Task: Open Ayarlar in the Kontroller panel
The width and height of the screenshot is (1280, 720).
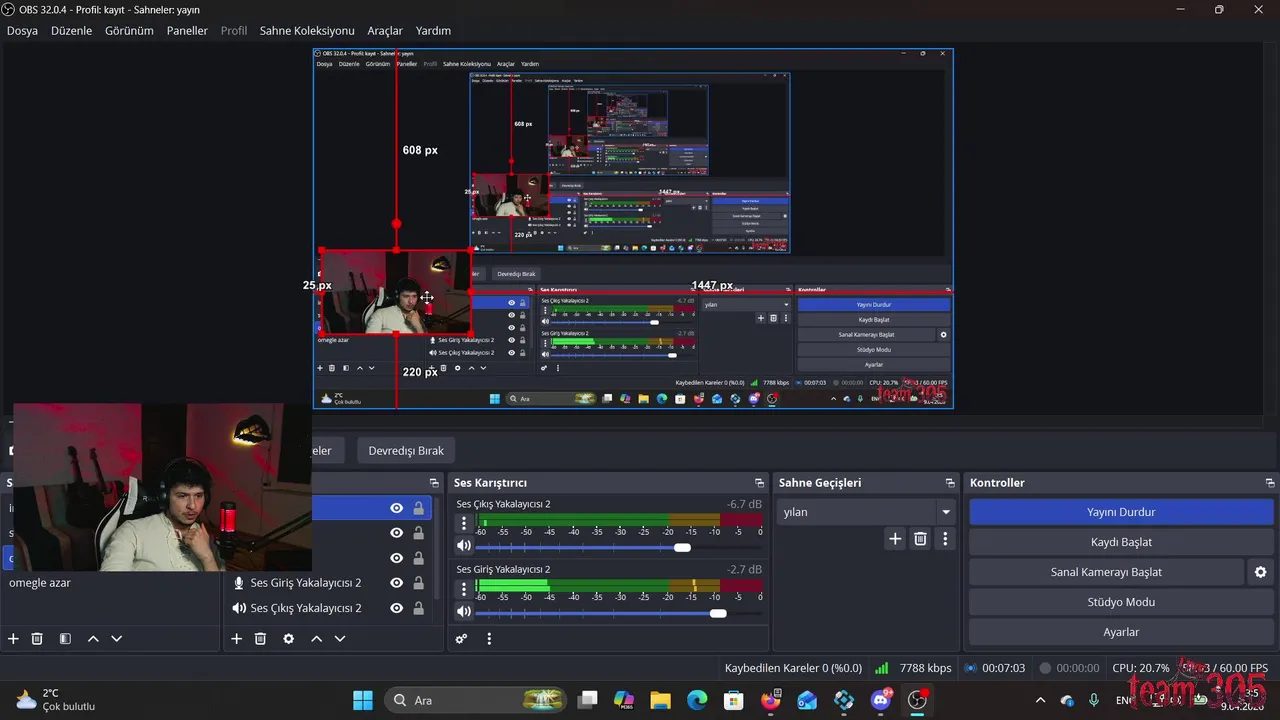Action: tap(1121, 632)
